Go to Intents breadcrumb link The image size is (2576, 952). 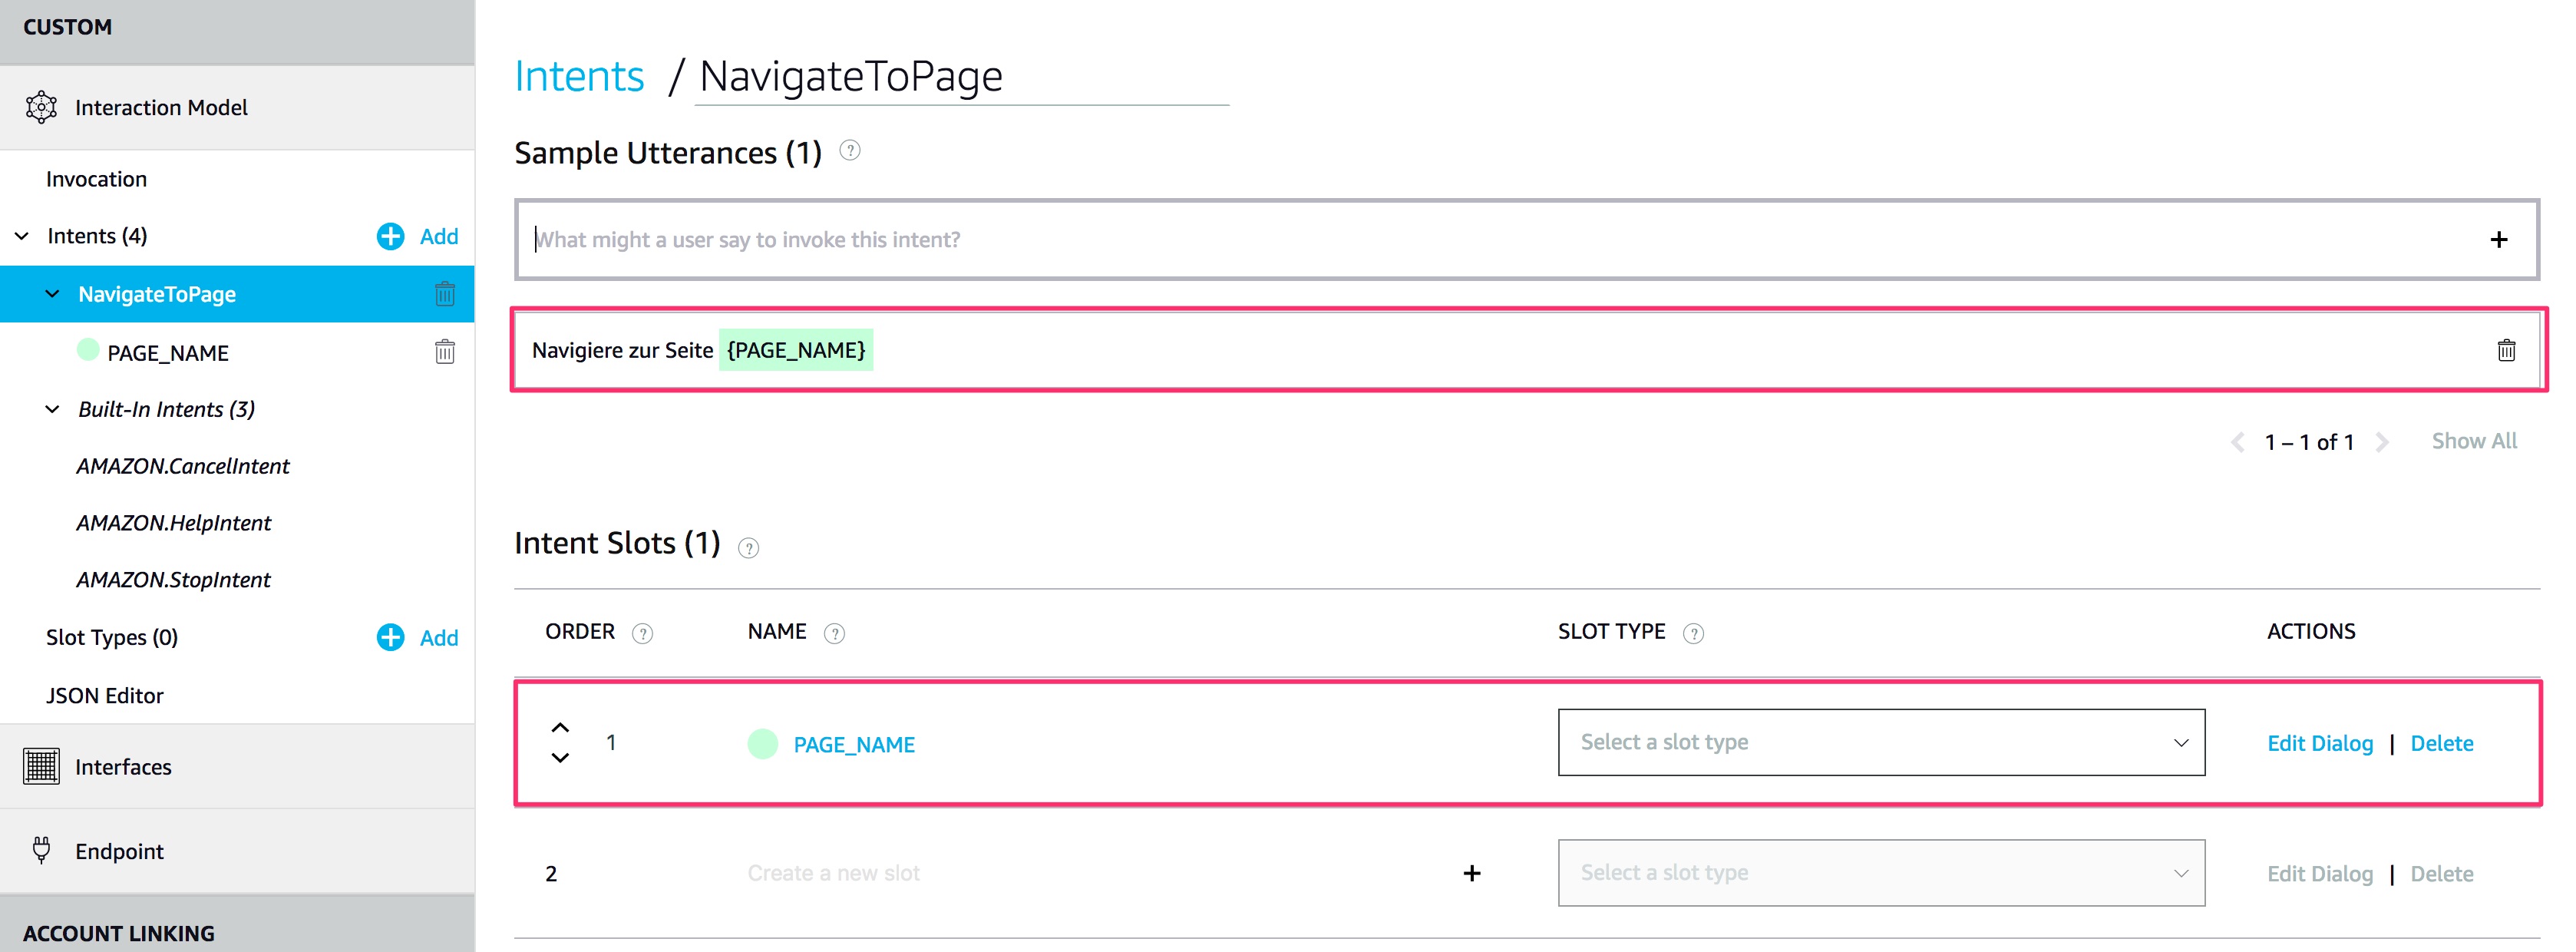click(579, 76)
